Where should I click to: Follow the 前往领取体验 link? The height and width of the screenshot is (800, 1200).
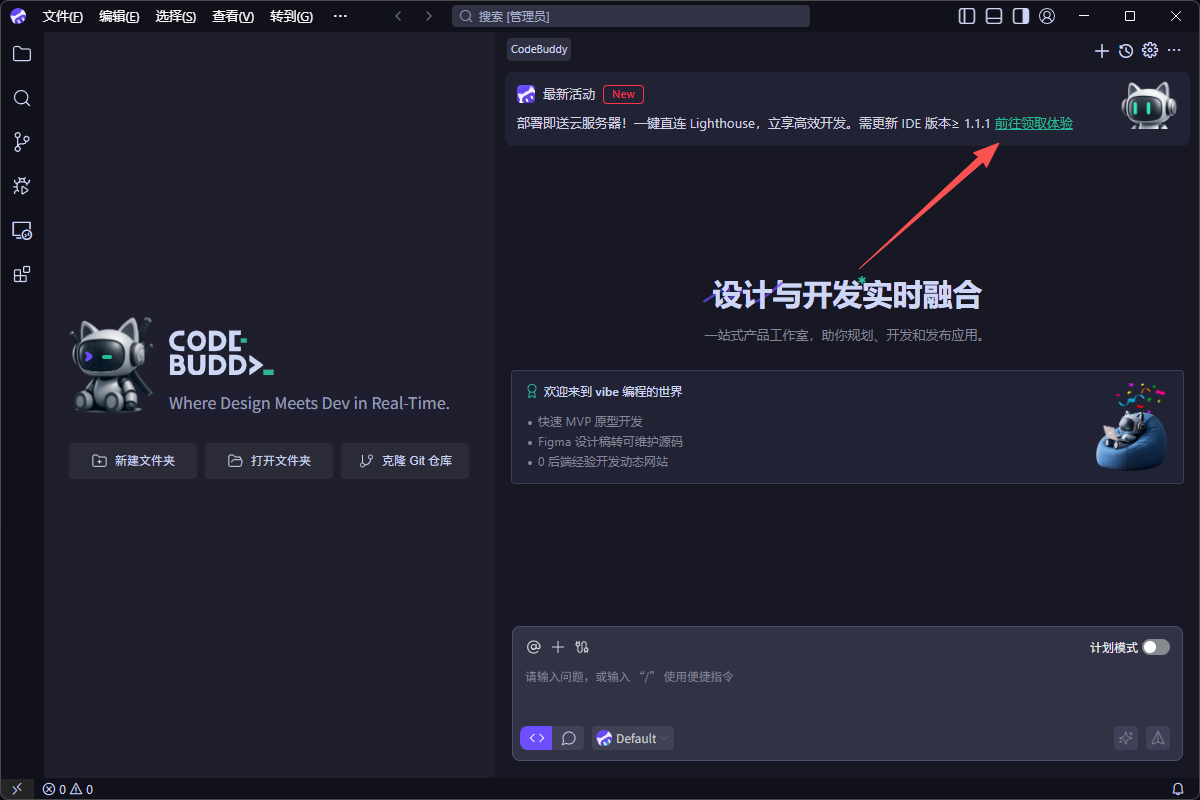tap(1033, 123)
